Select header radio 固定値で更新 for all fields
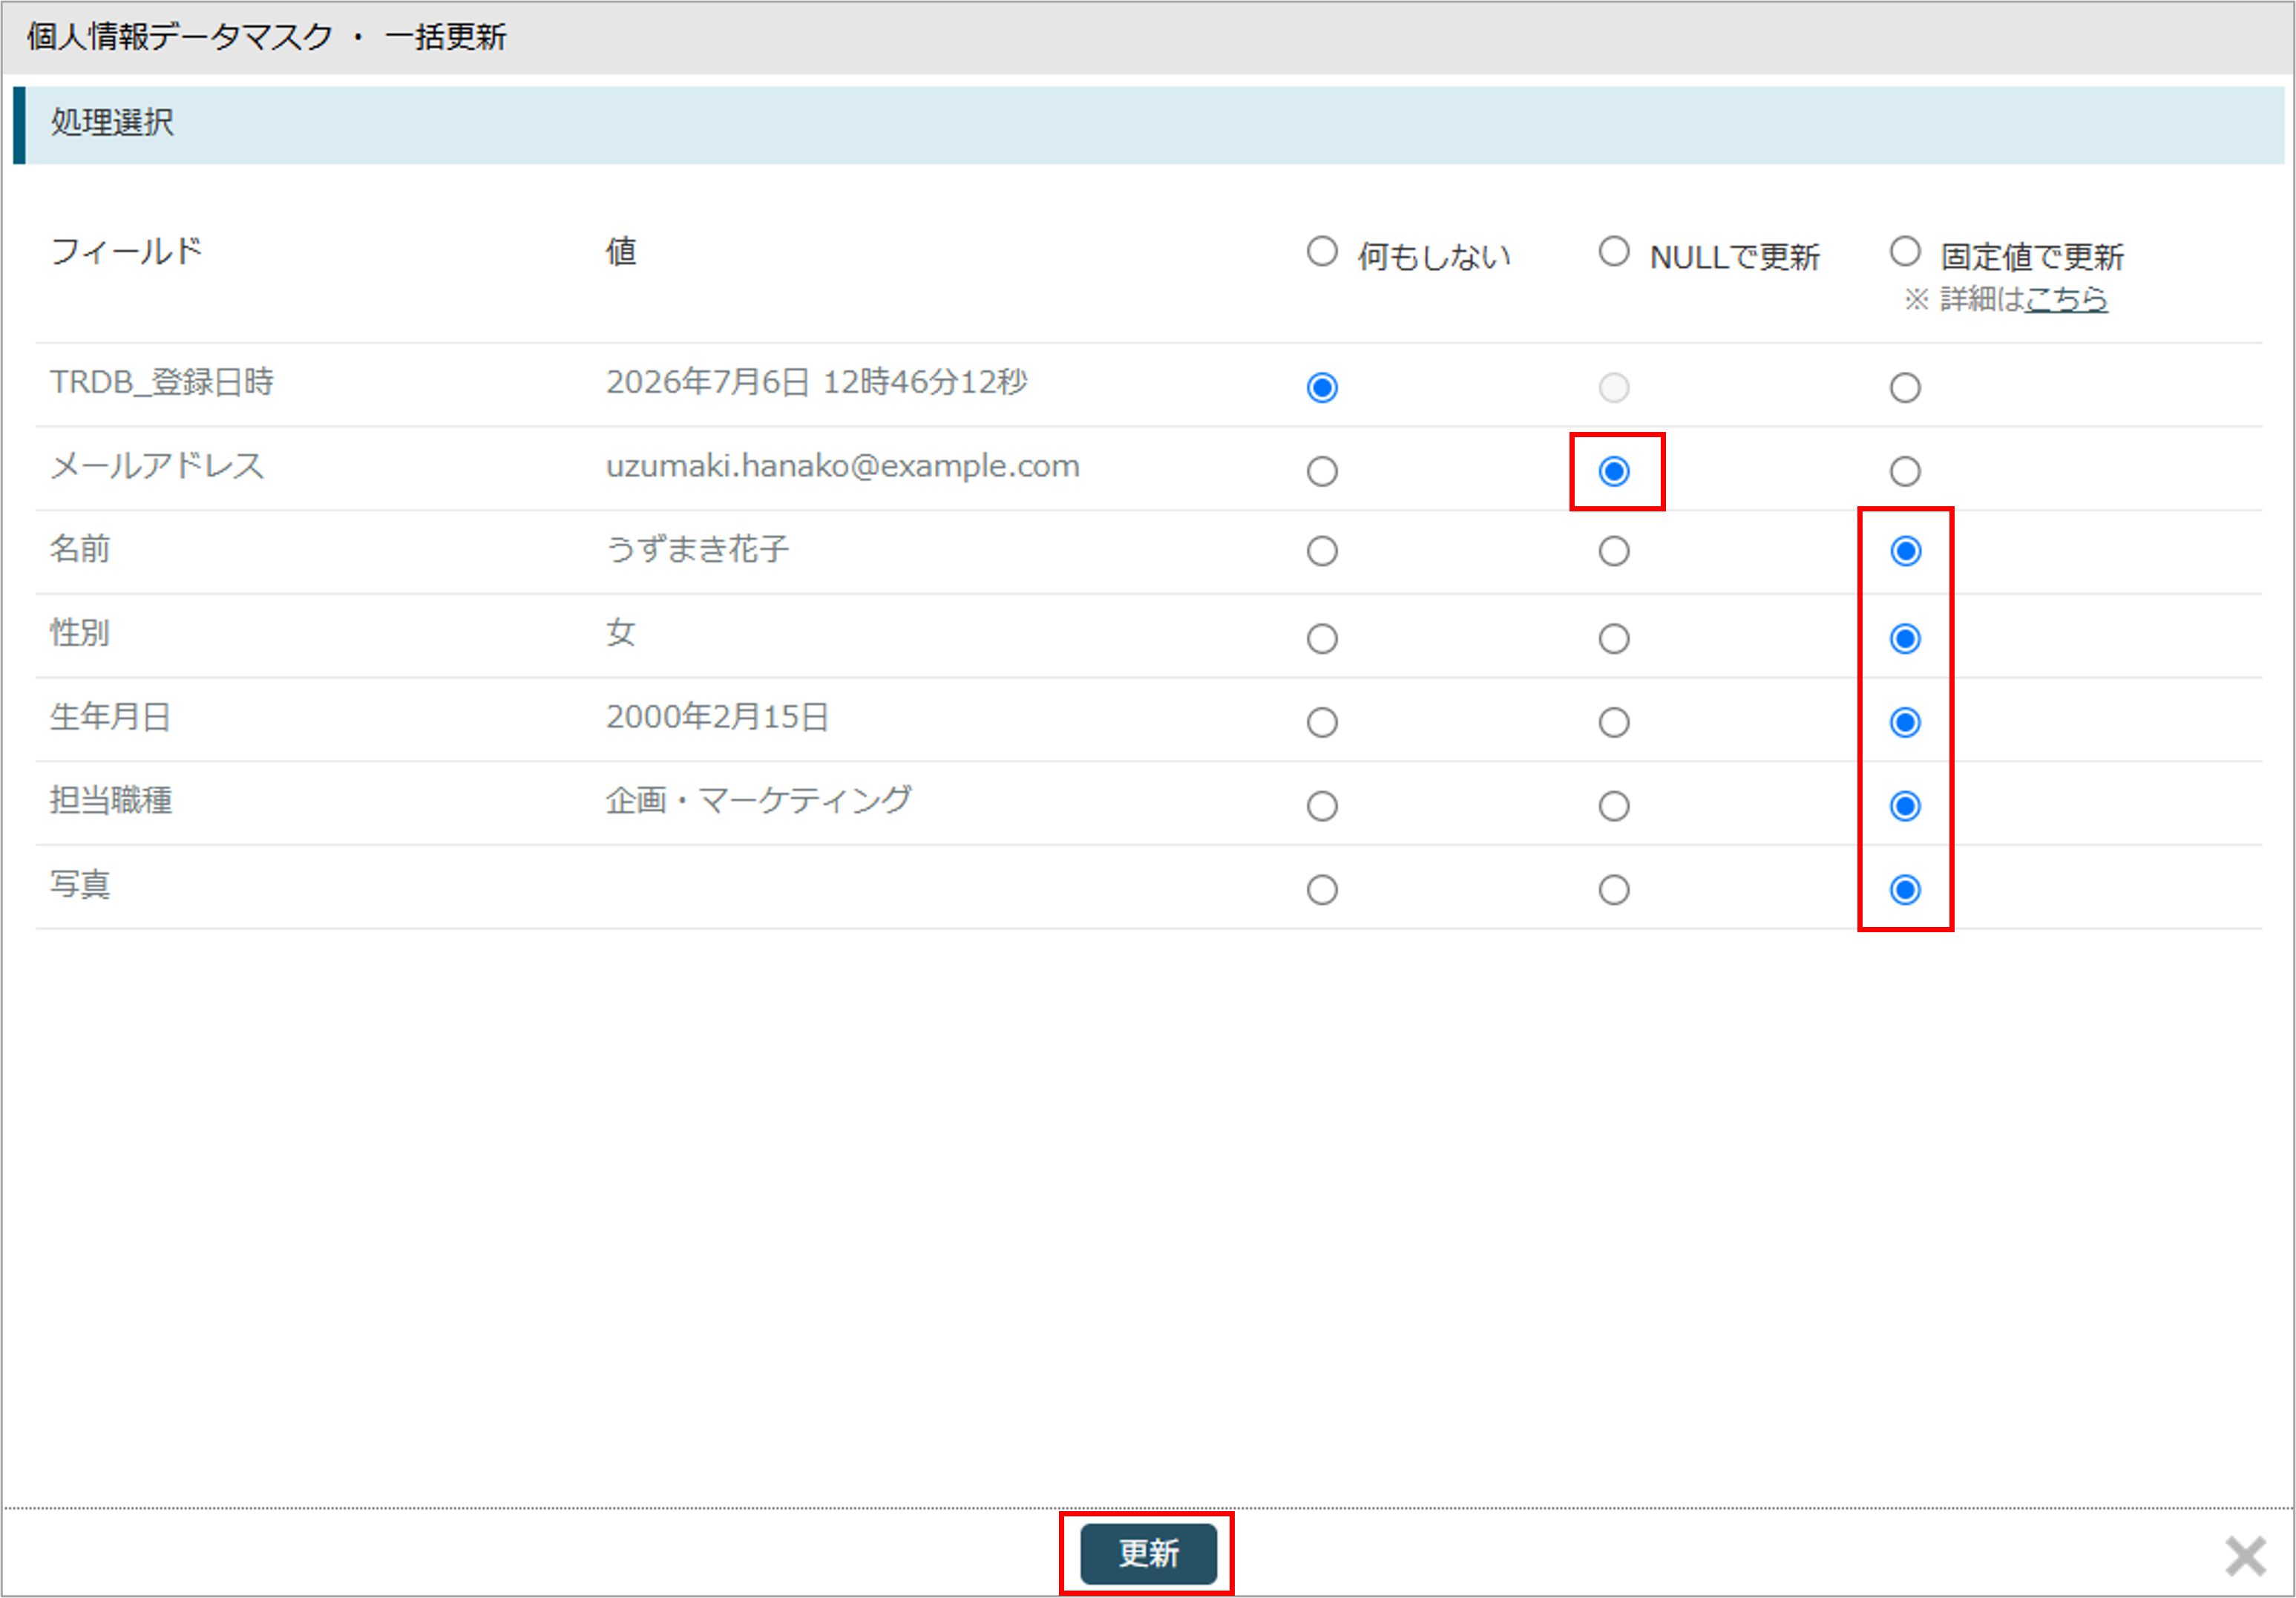Image resolution: width=2296 pixels, height=1598 pixels. click(x=1905, y=251)
